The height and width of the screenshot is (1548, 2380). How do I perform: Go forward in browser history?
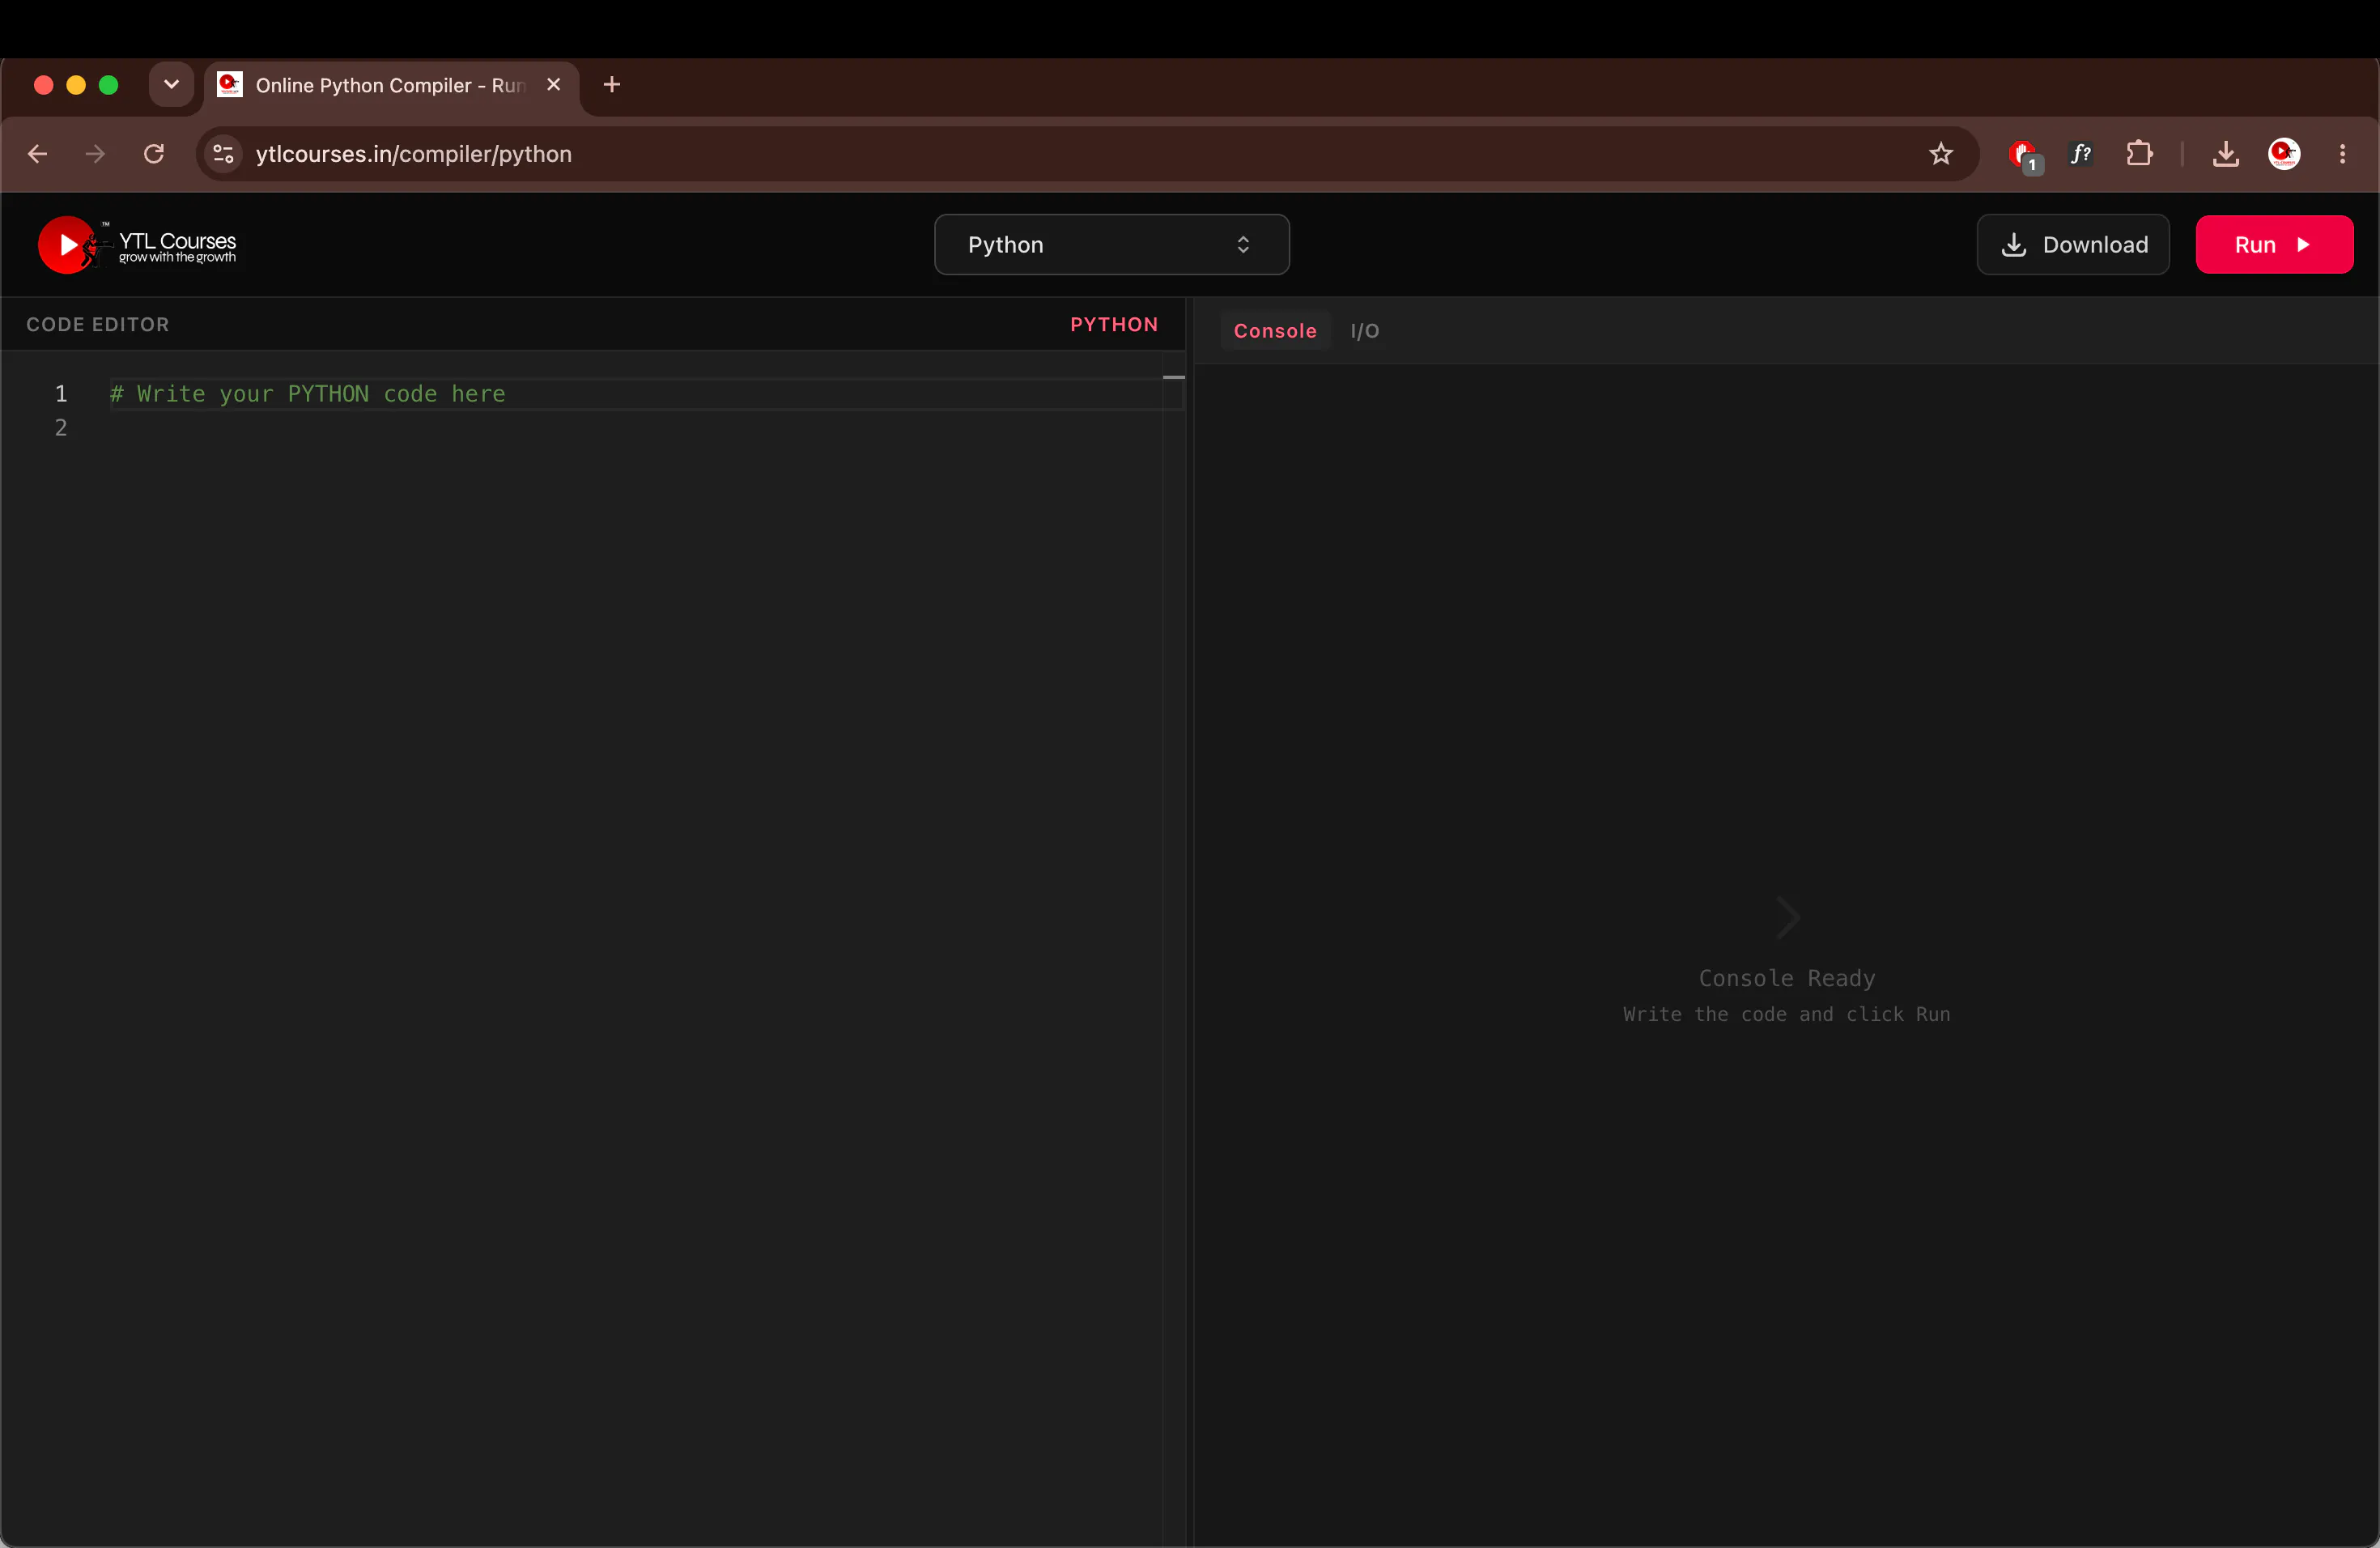95,154
